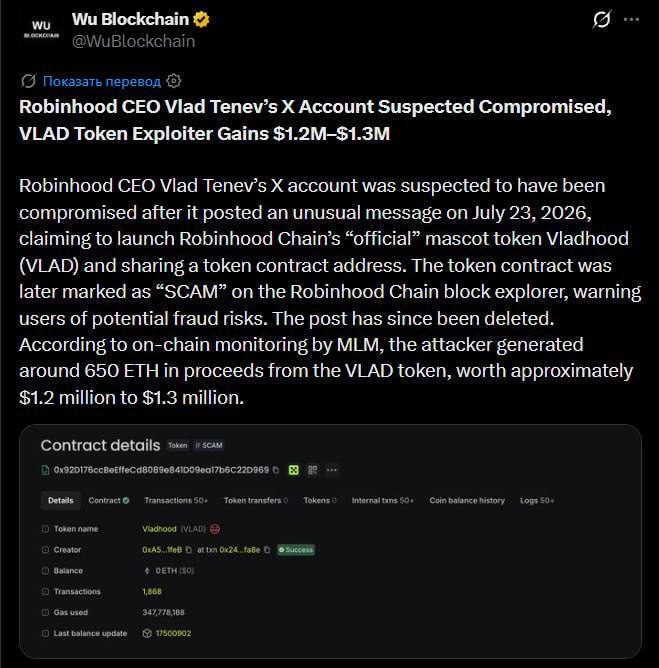Click the red warning icon near VLAD
The width and height of the screenshot is (659, 668).
[215, 529]
